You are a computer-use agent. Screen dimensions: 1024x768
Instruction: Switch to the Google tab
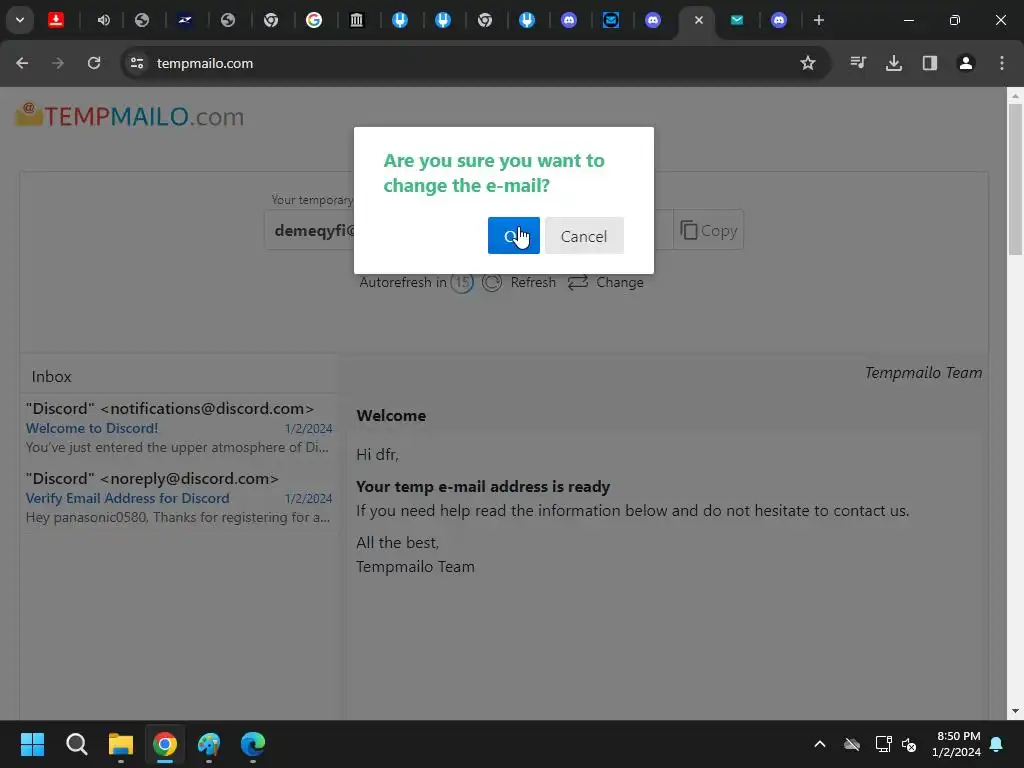pyautogui.click(x=314, y=20)
